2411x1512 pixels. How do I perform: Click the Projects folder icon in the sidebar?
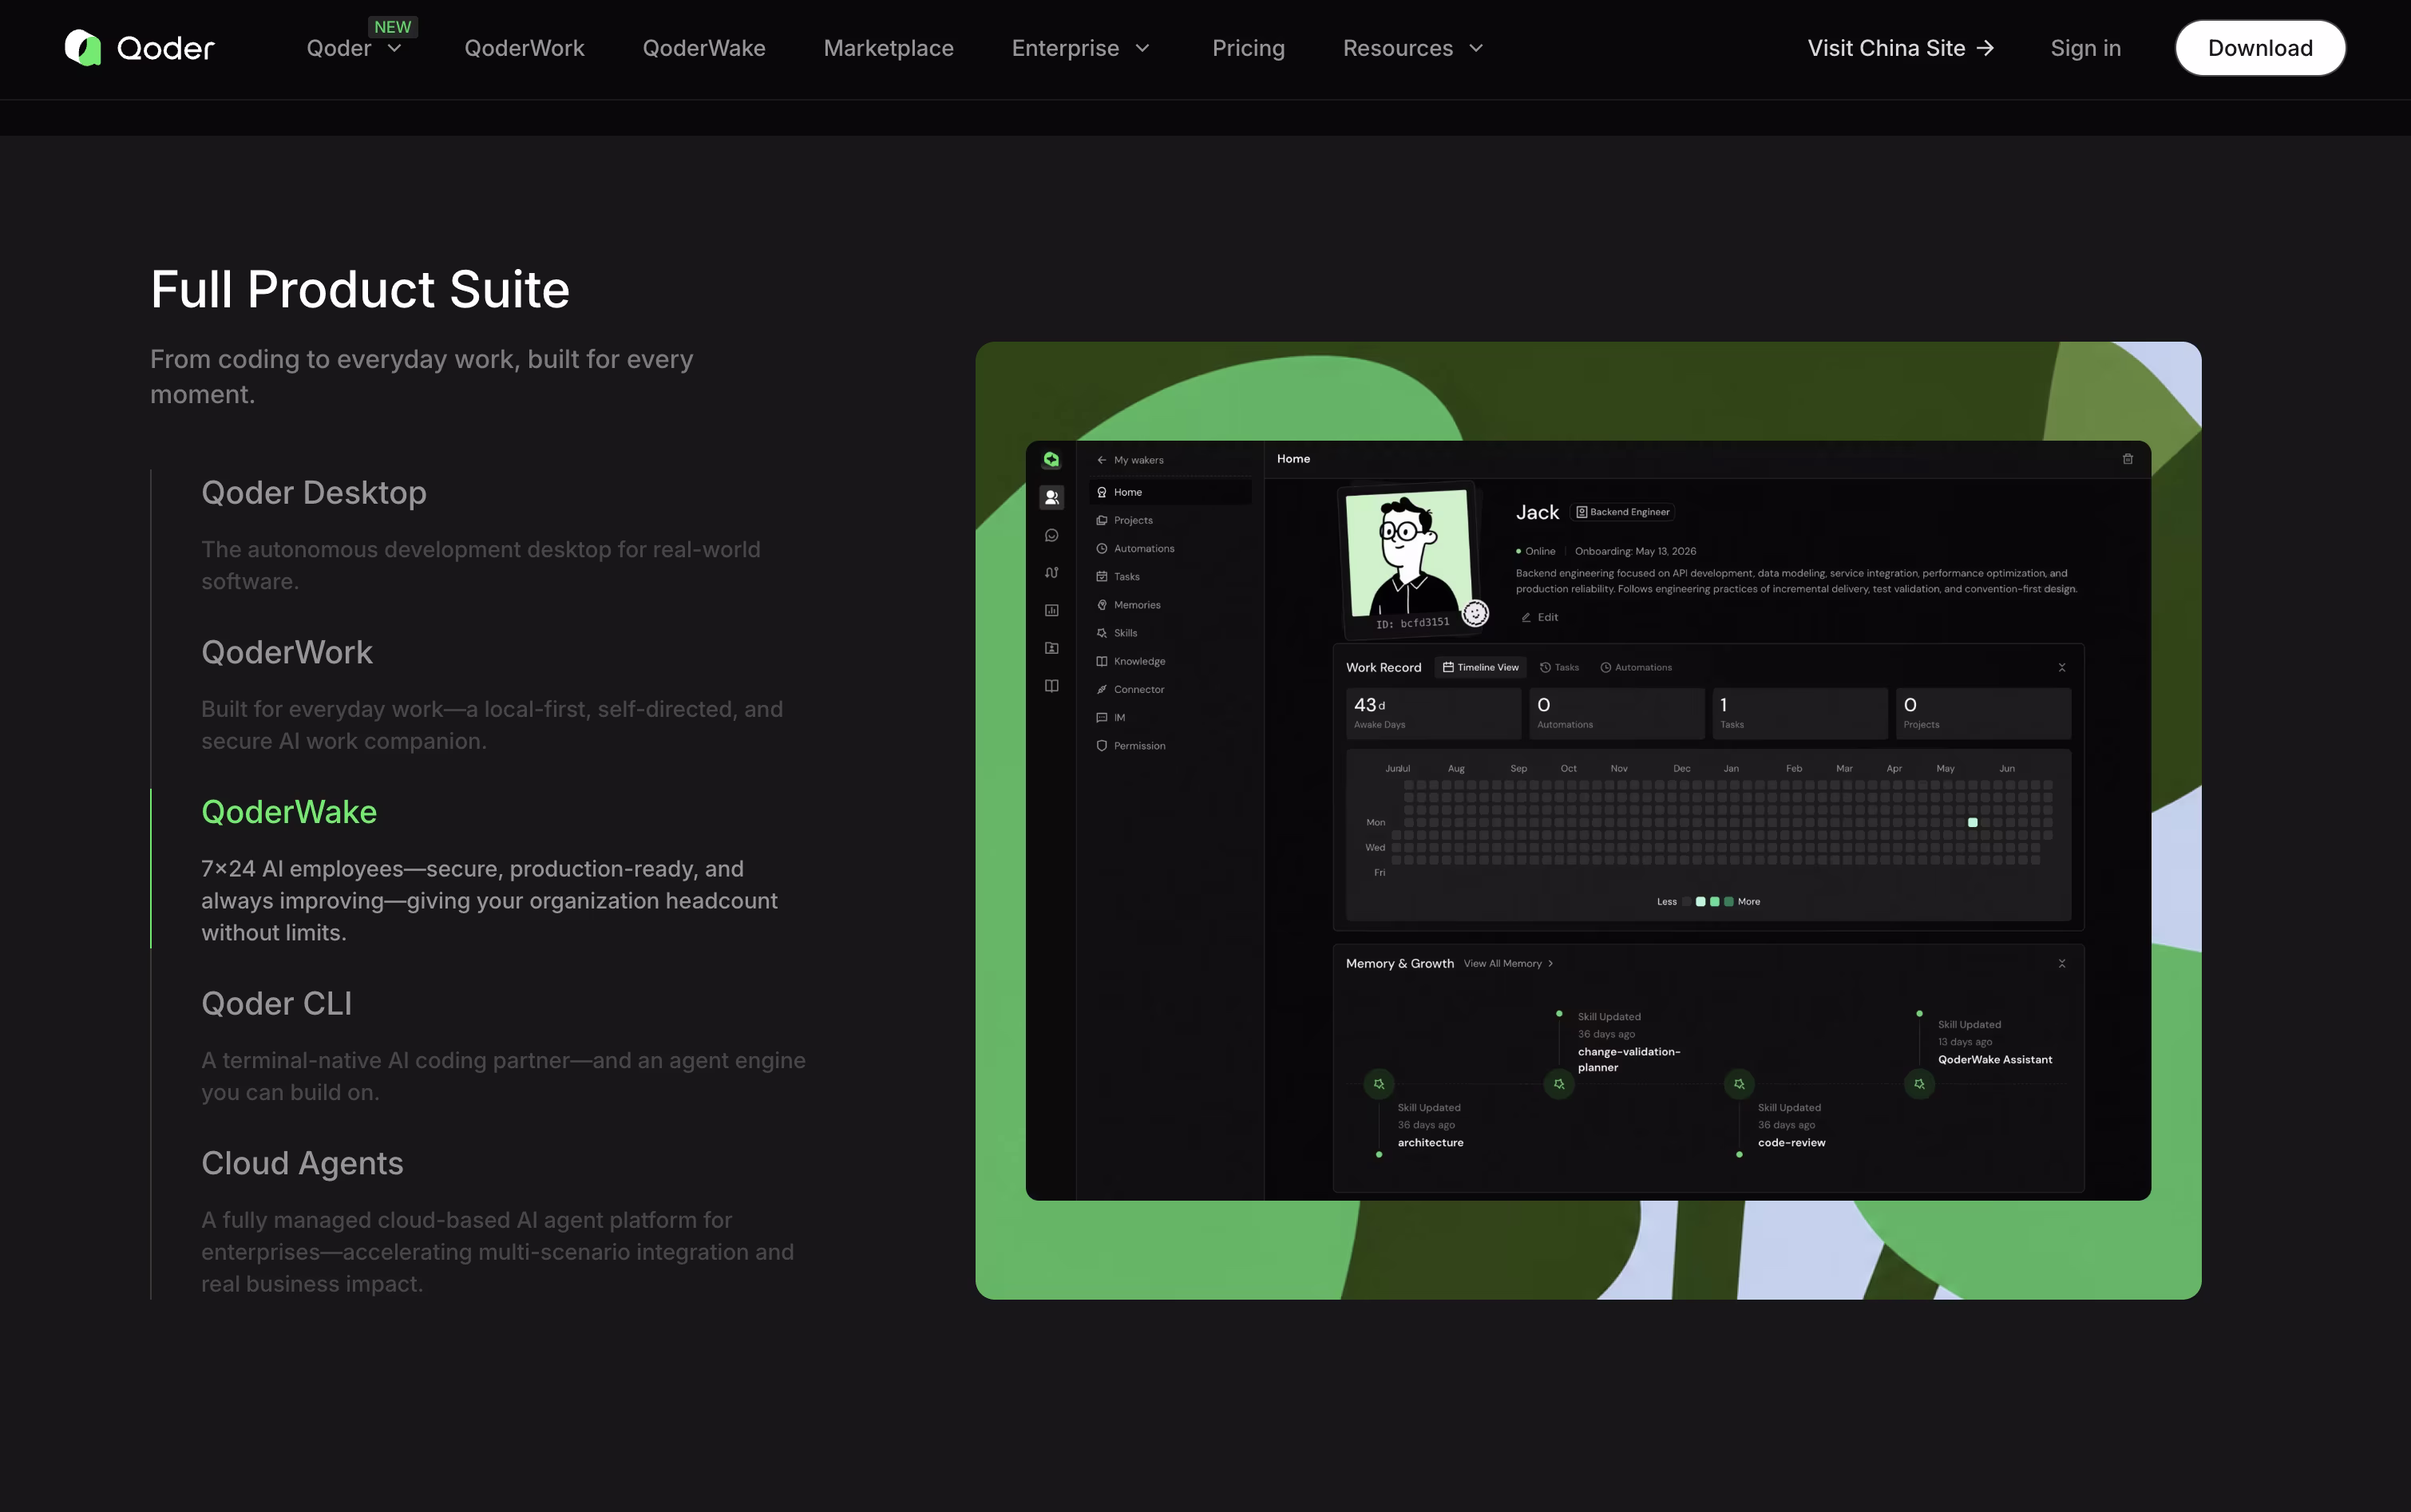click(1101, 520)
